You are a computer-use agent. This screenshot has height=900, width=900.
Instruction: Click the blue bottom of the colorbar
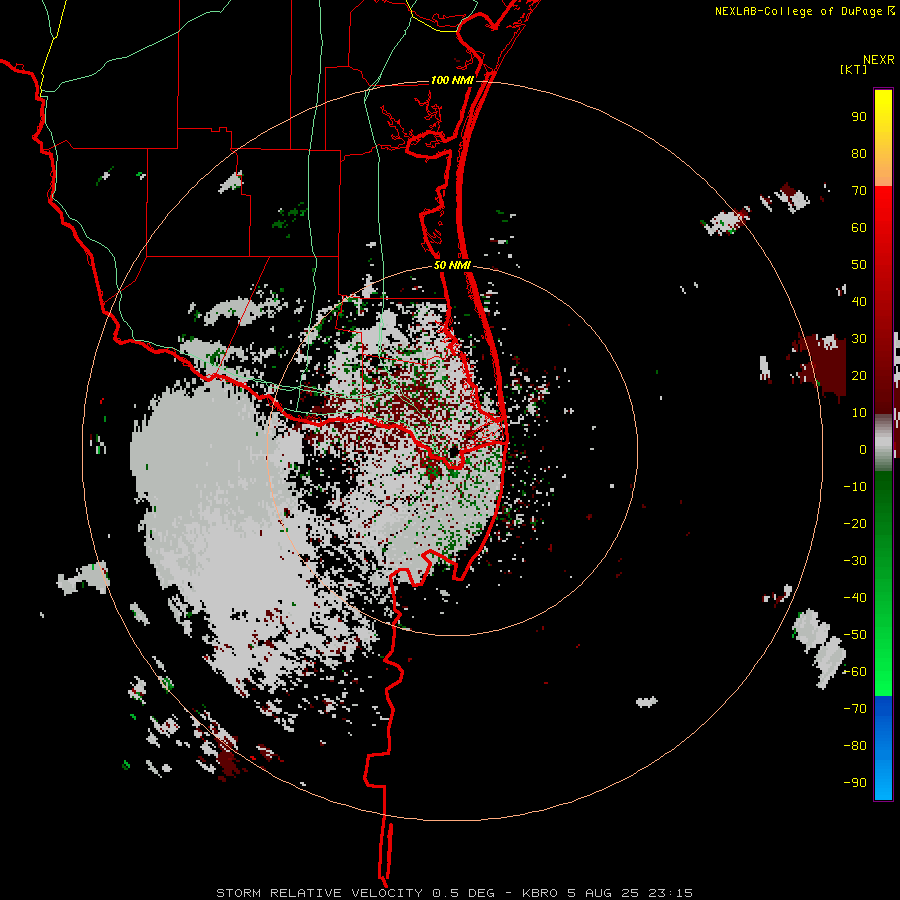(883, 748)
